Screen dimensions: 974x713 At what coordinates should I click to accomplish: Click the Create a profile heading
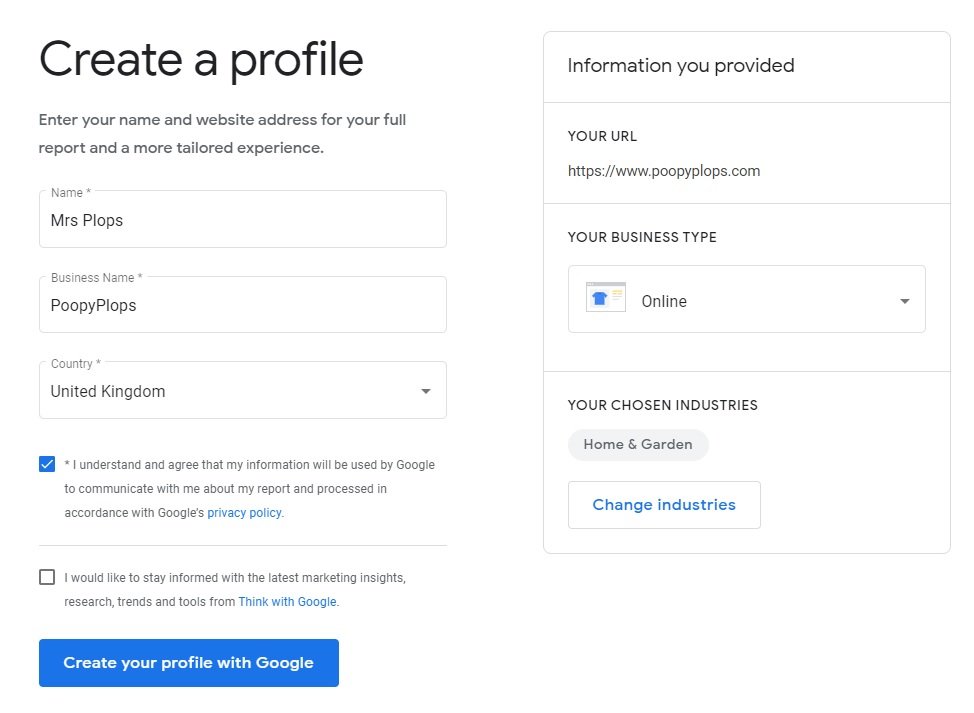tap(201, 58)
